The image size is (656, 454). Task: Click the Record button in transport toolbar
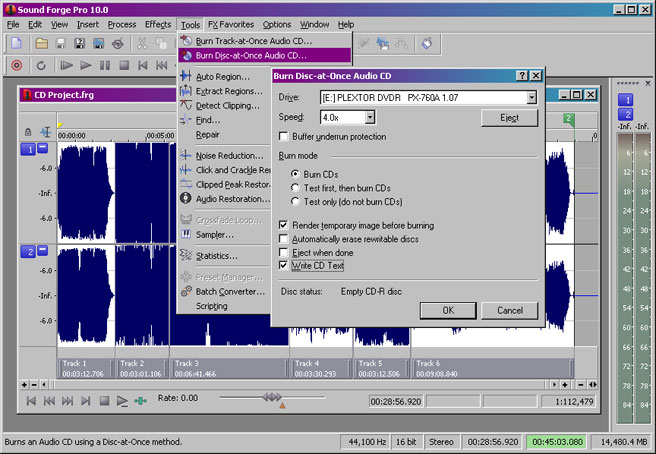17,65
